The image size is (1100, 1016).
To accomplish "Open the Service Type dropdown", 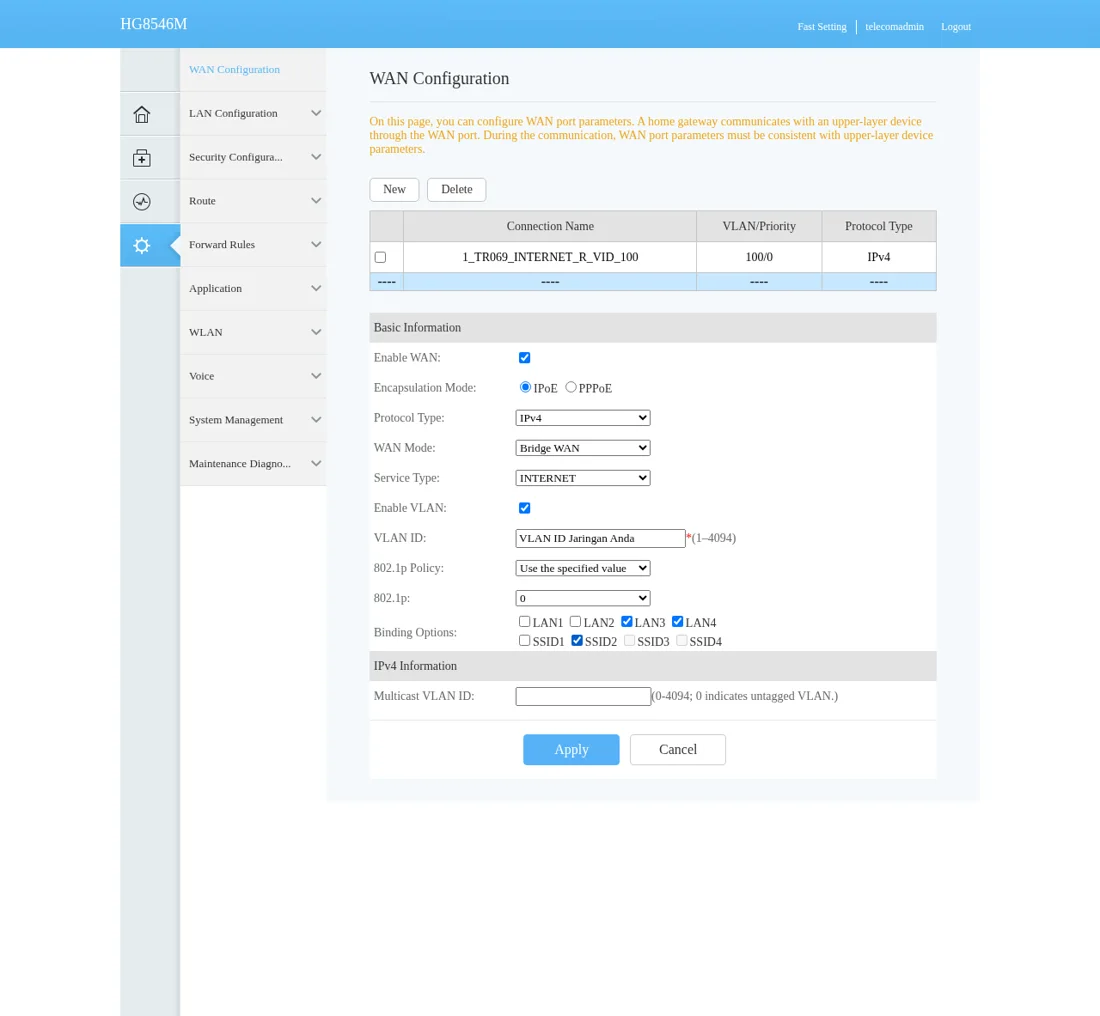I will (x=582, y=478).
